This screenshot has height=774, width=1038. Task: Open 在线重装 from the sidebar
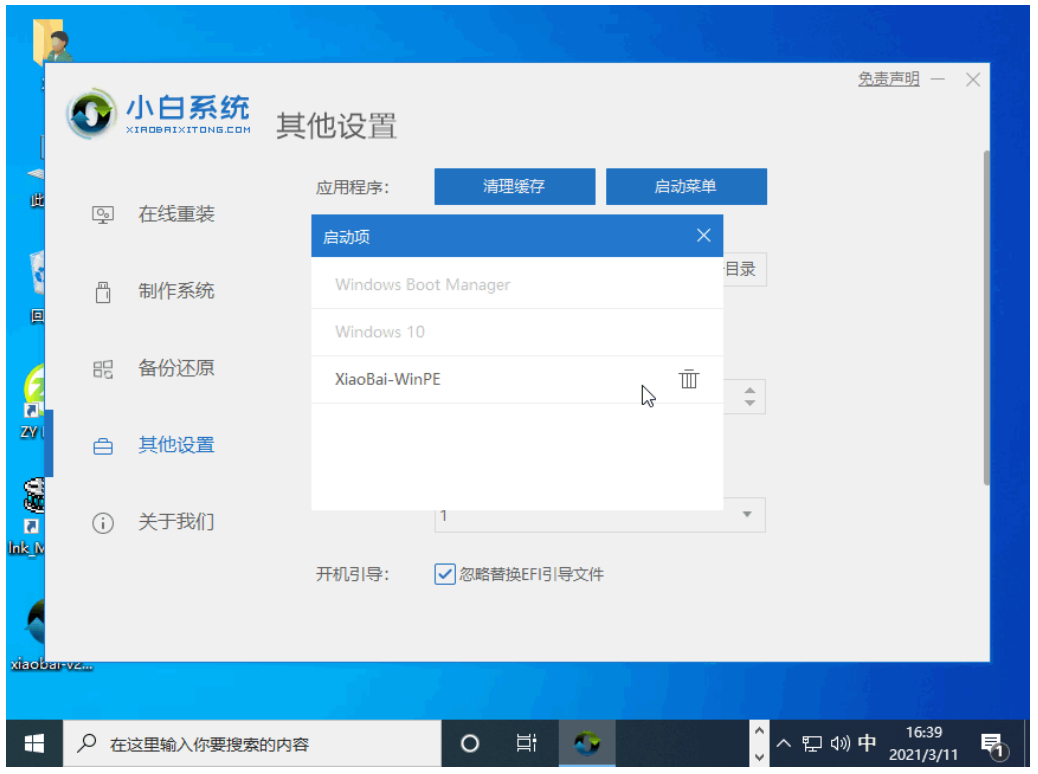(176, 214)
